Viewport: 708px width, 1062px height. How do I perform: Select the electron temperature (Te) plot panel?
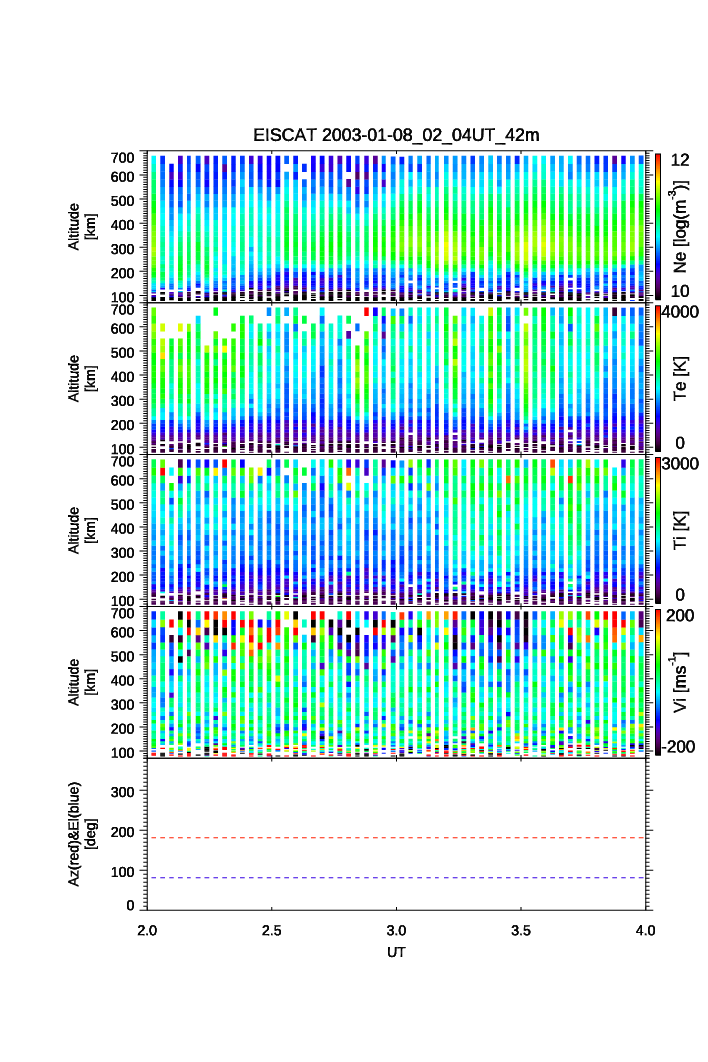point(398,378)
